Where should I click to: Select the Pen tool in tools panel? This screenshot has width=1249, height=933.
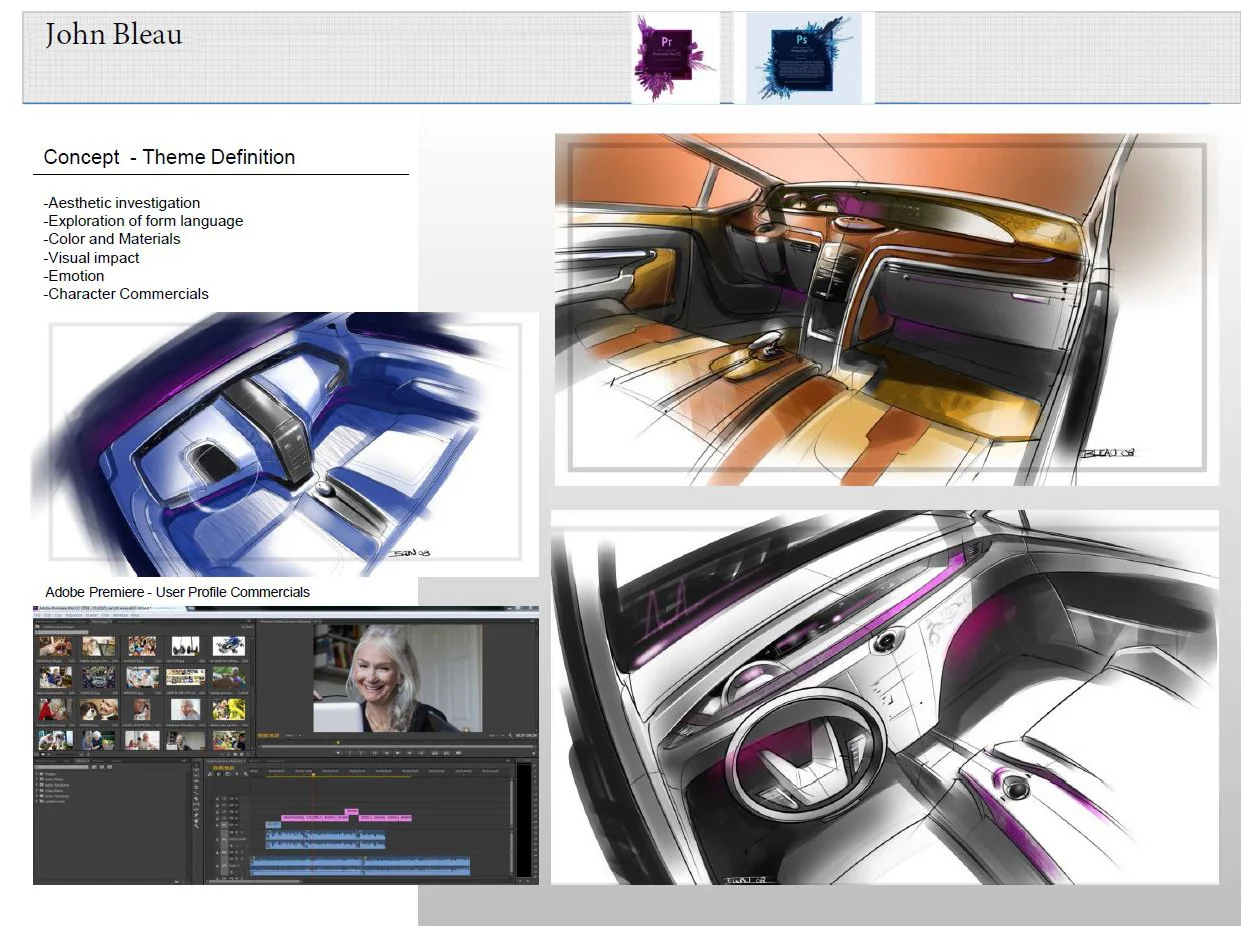tap(196, 815)
